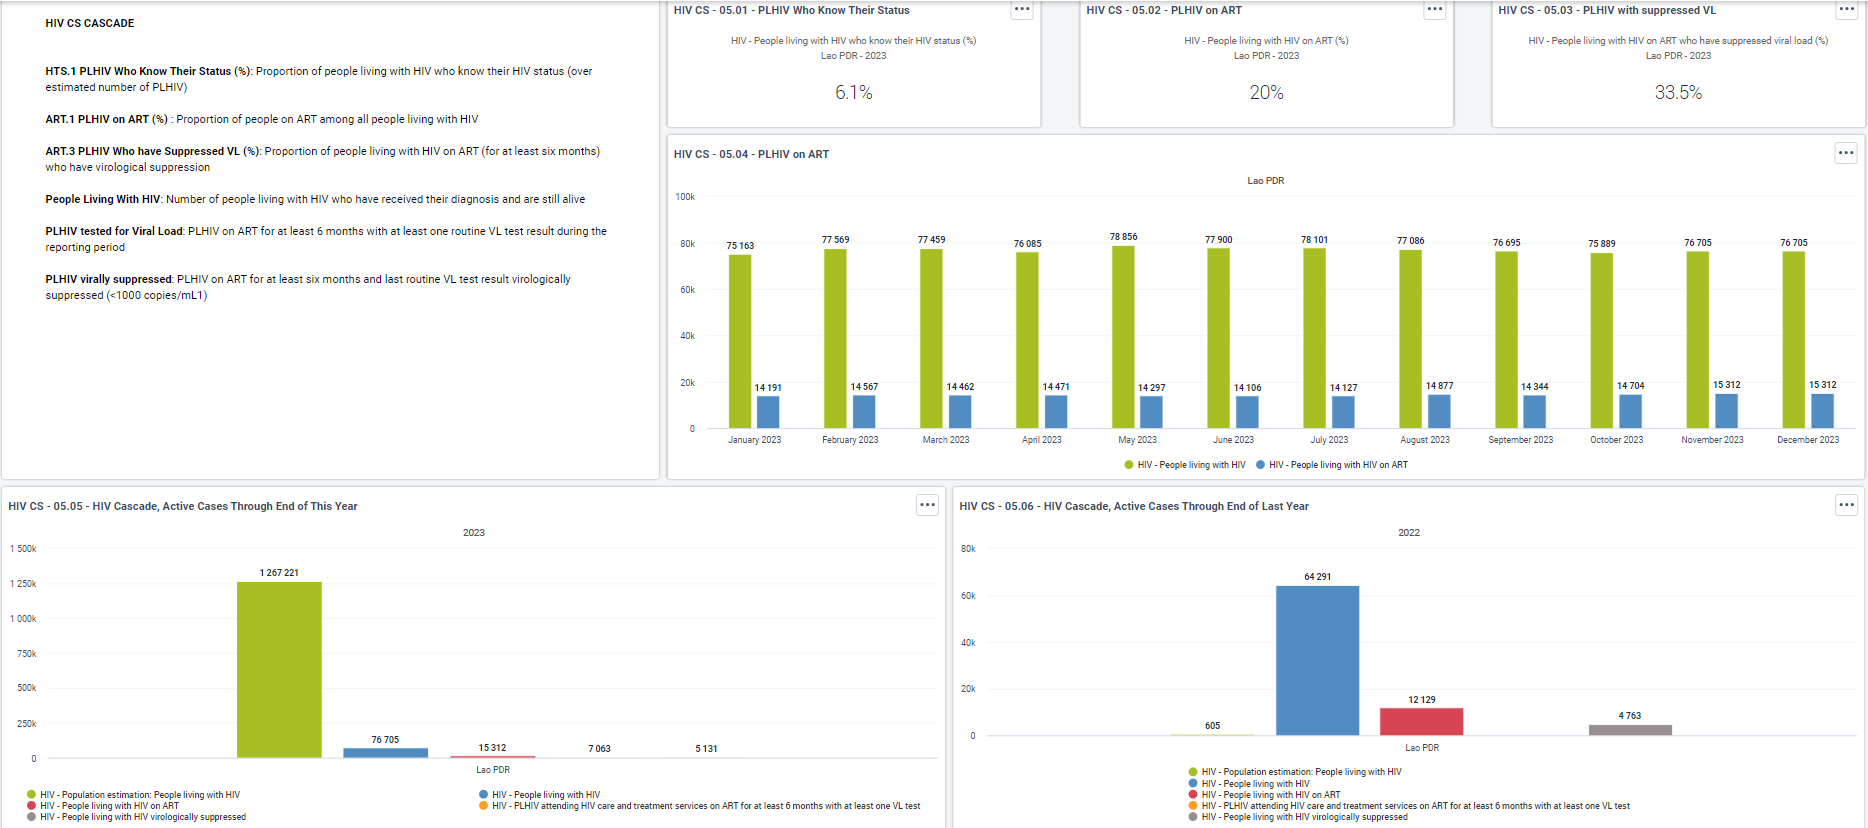
Task: Click the 4 763 gray bar in 2022 cascade
Action: click(1630, 730)
